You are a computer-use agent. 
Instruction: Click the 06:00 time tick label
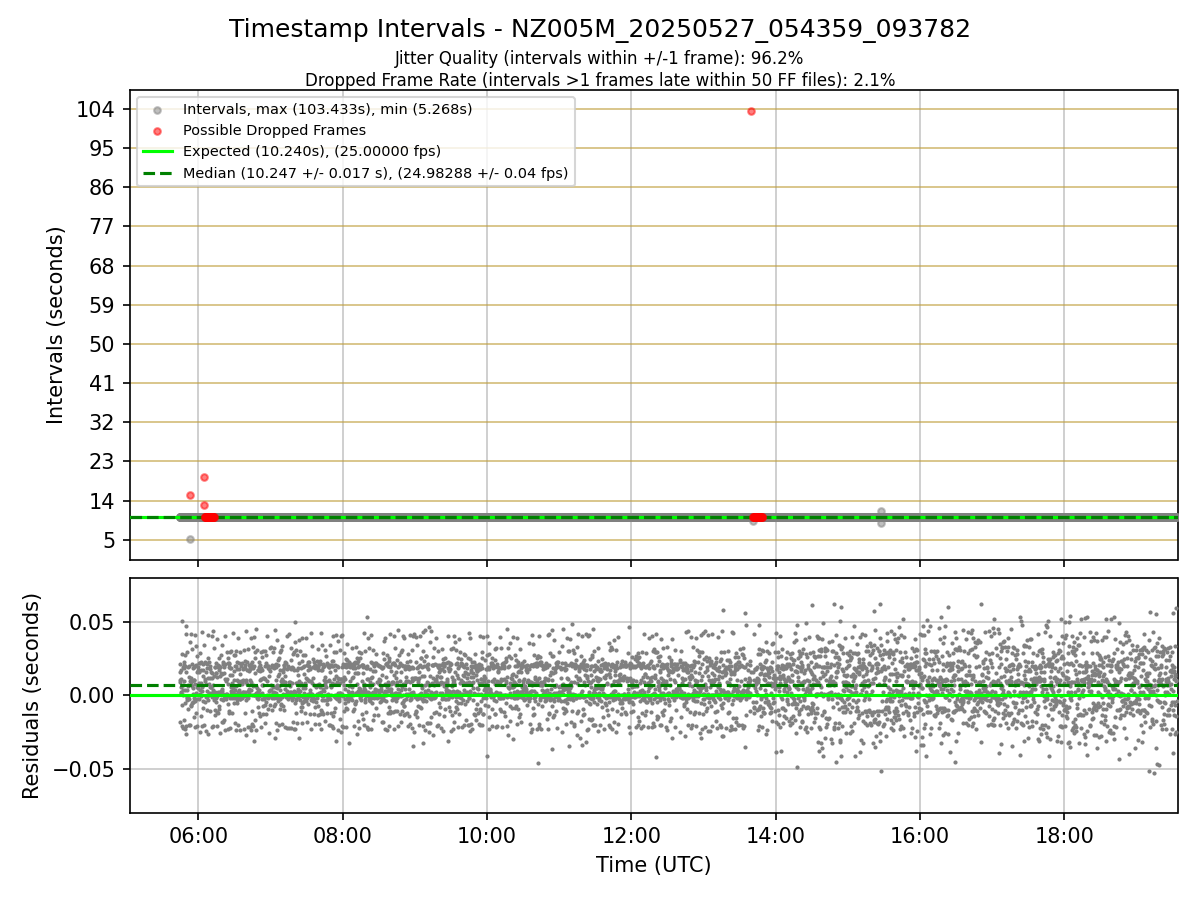[198, 835]
